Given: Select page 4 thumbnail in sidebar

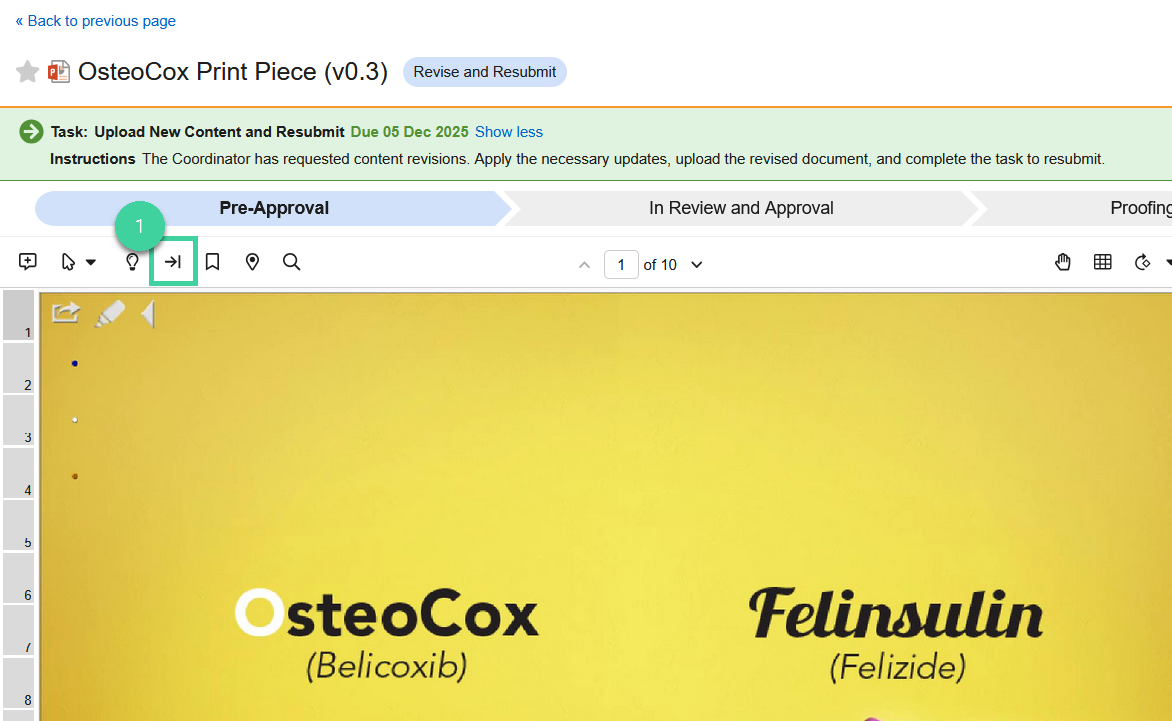Looking at the screenshot, I should (18, 470).
